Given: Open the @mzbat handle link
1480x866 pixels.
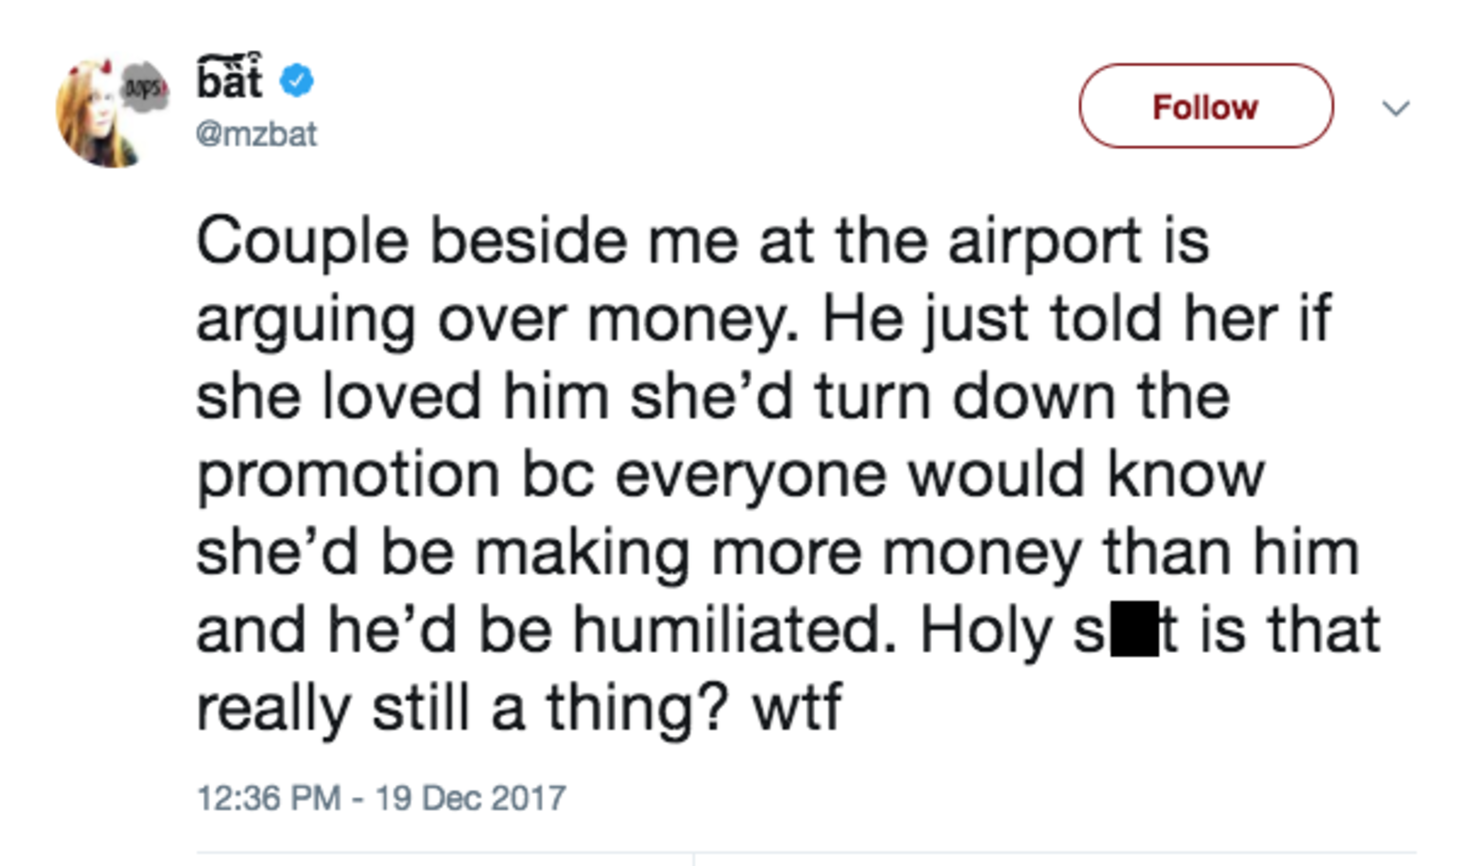Looking at the screenshot, I should pos(256,134).
